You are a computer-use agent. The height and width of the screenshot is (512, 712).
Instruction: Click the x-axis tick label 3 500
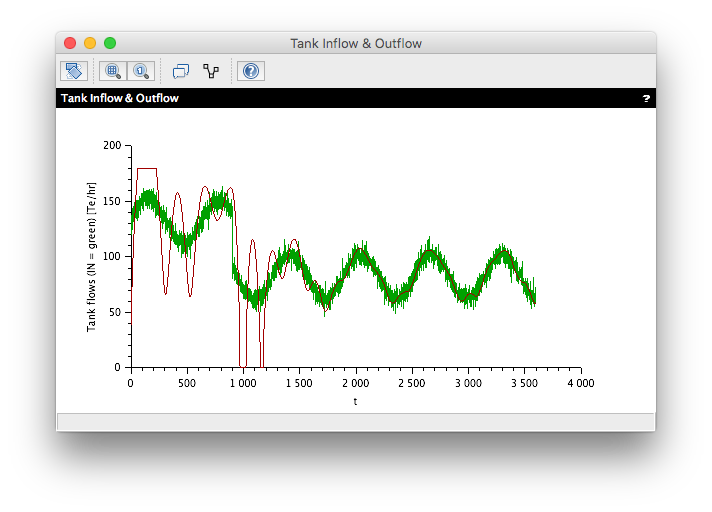click(x=524, y=384)
